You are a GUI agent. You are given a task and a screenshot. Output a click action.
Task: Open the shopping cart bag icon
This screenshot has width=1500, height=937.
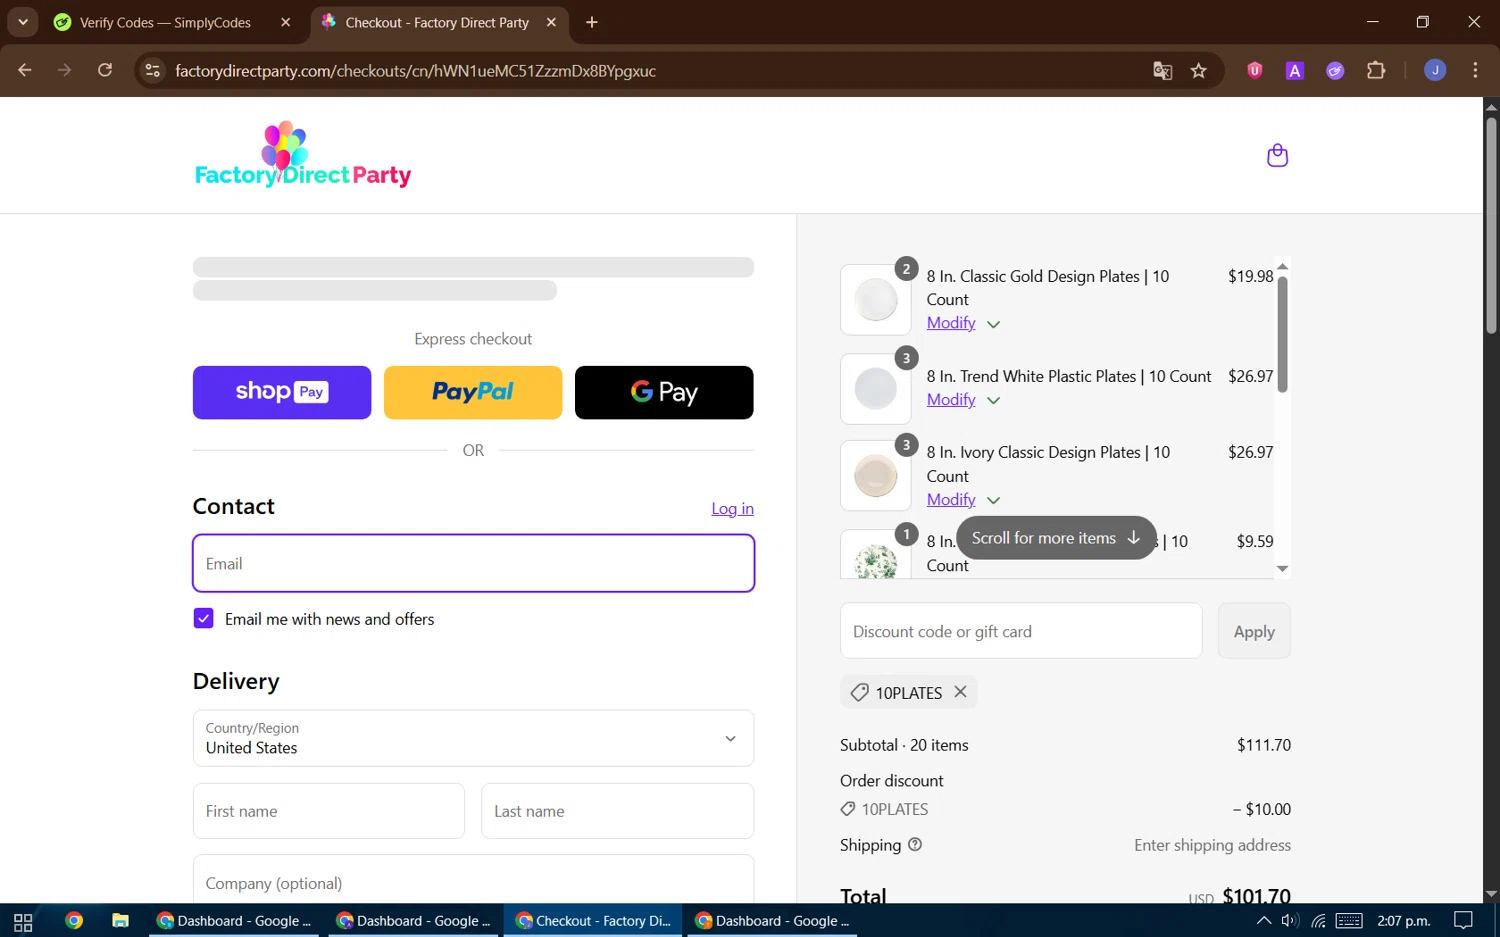[1277, 155]
